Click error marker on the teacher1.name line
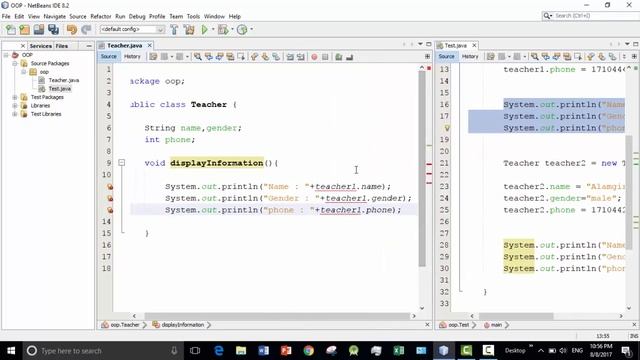 click(x=110, y=187)
